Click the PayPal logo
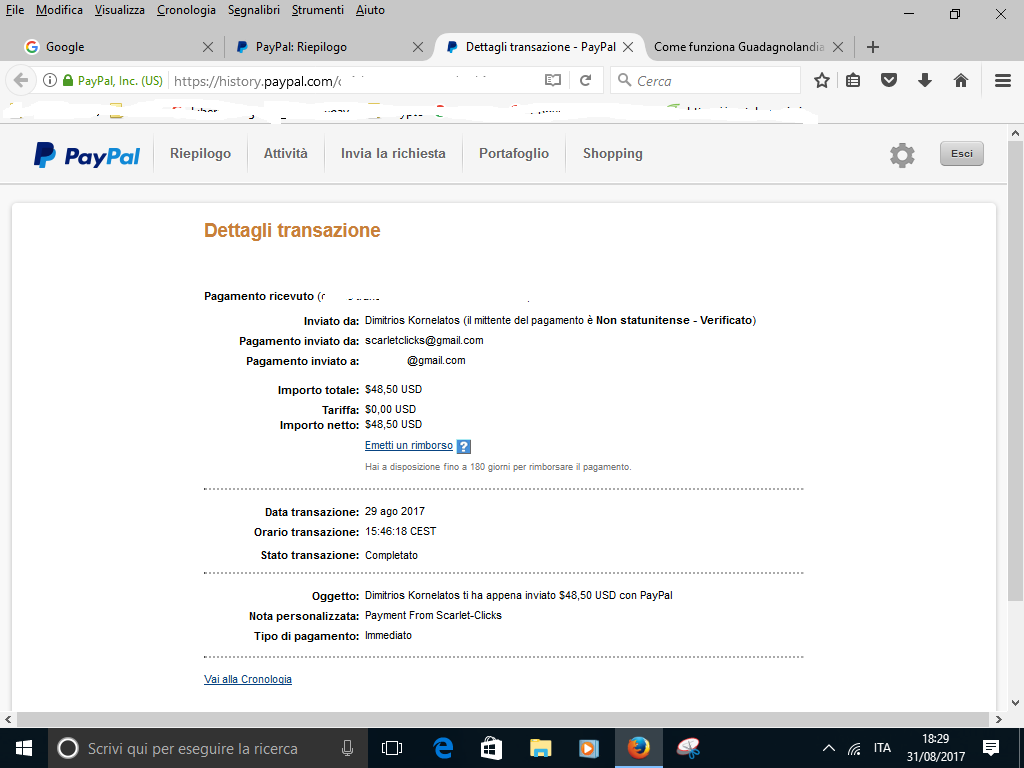Screen dimensions: 1024x768 click(x=87, y=155)
